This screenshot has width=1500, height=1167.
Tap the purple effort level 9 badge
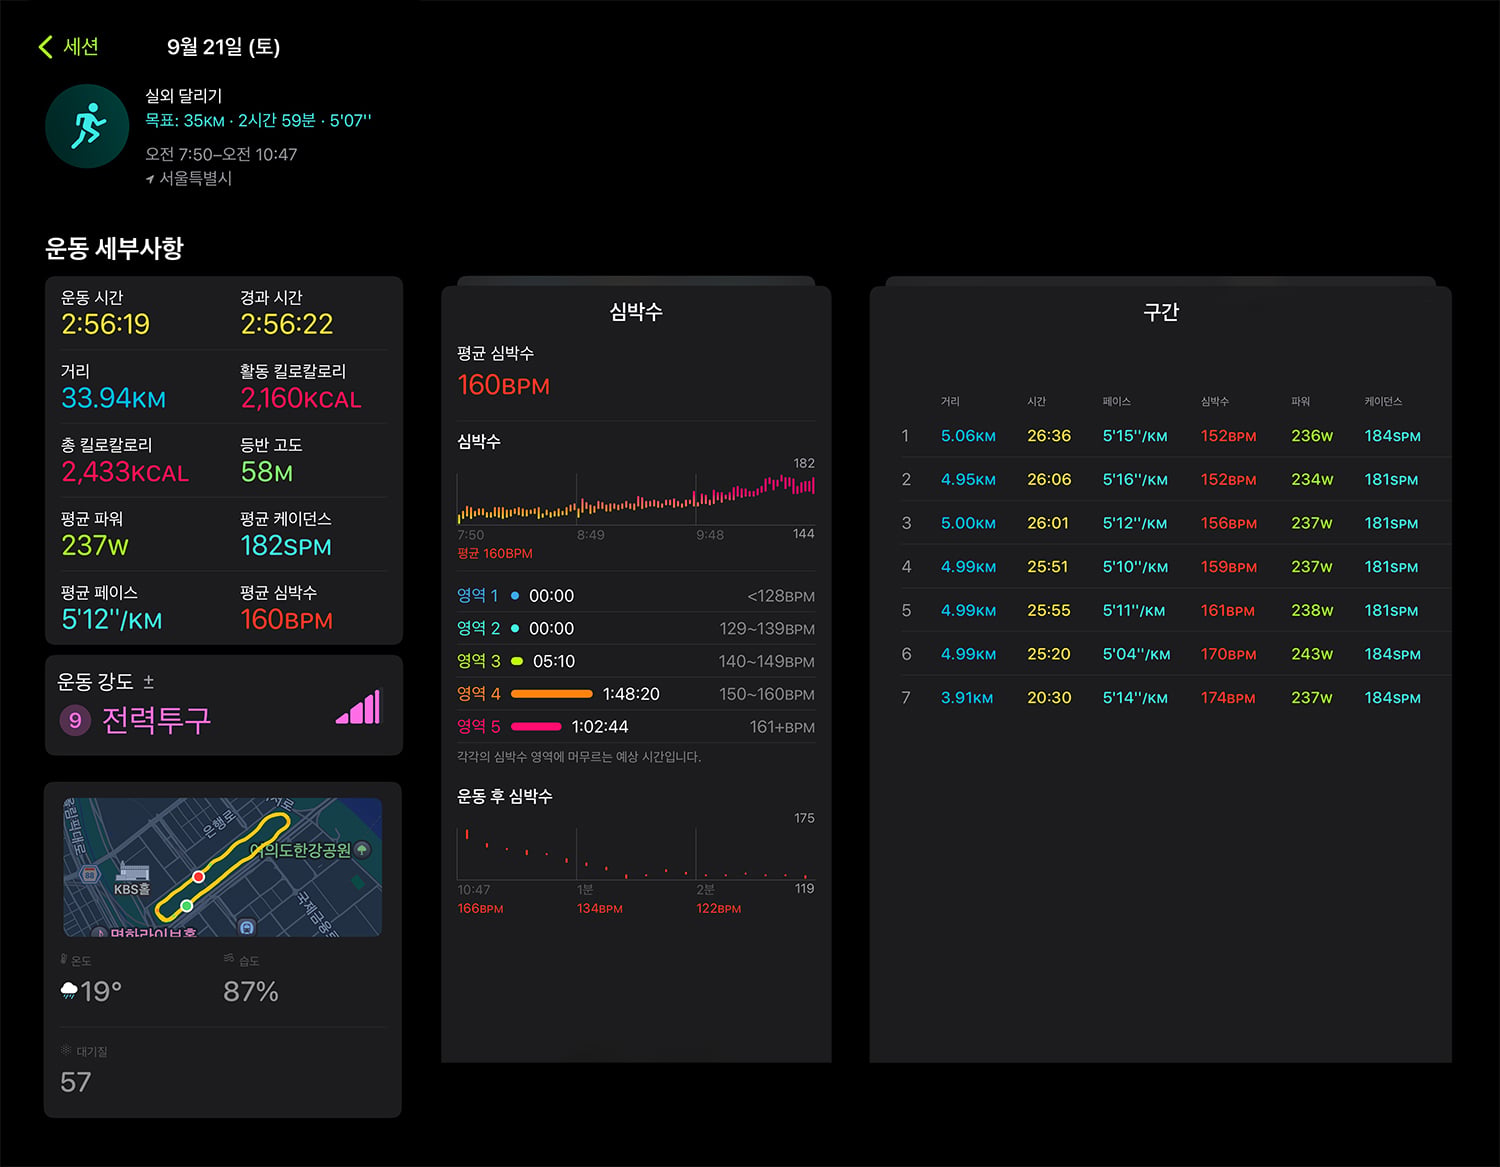point(75,720)
